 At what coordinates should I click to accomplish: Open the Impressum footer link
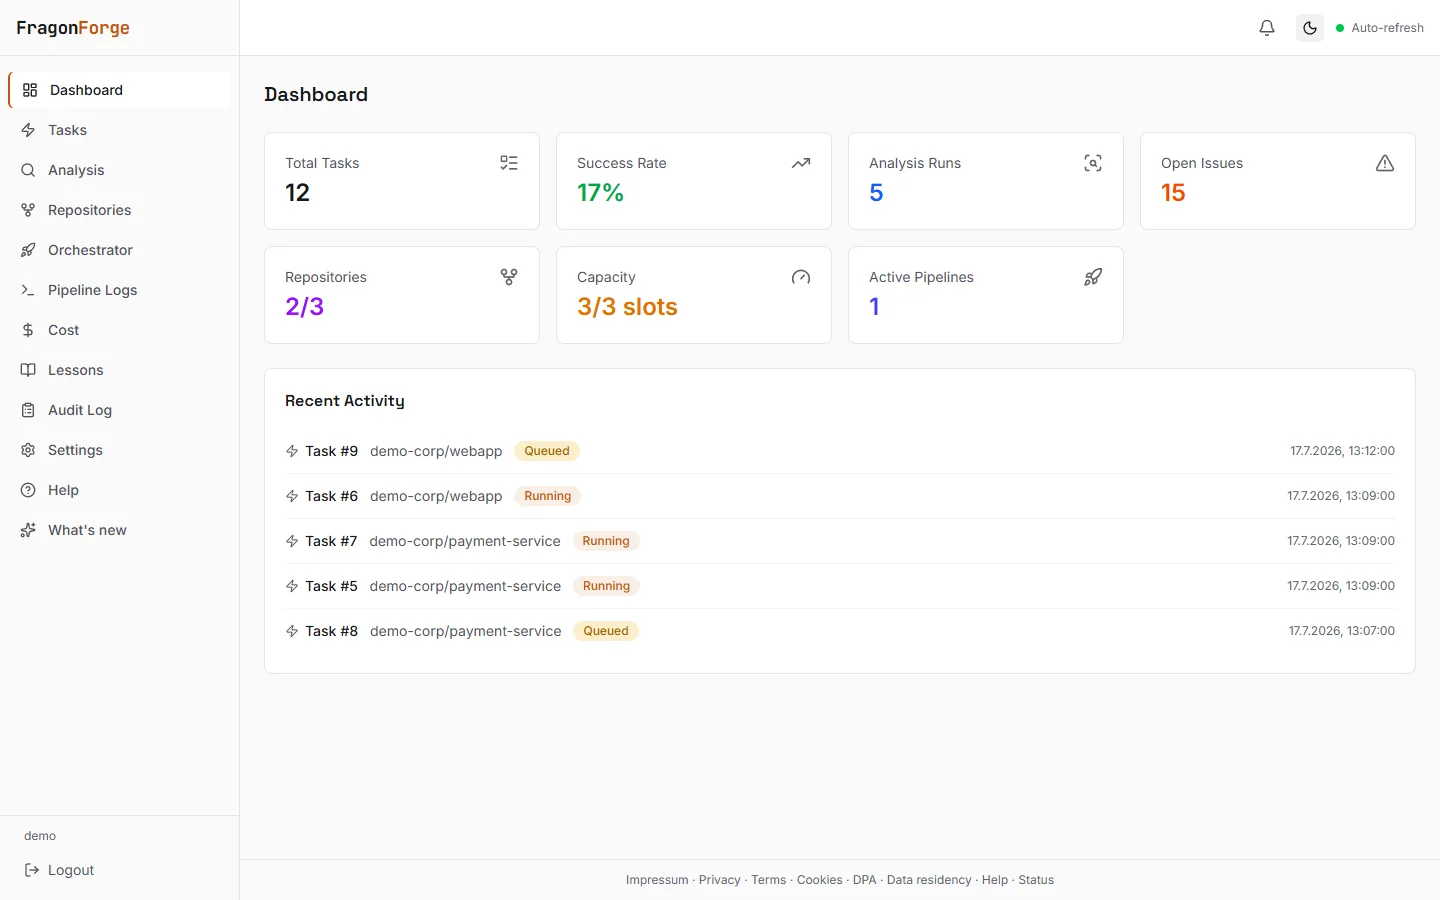pos(657,880)
